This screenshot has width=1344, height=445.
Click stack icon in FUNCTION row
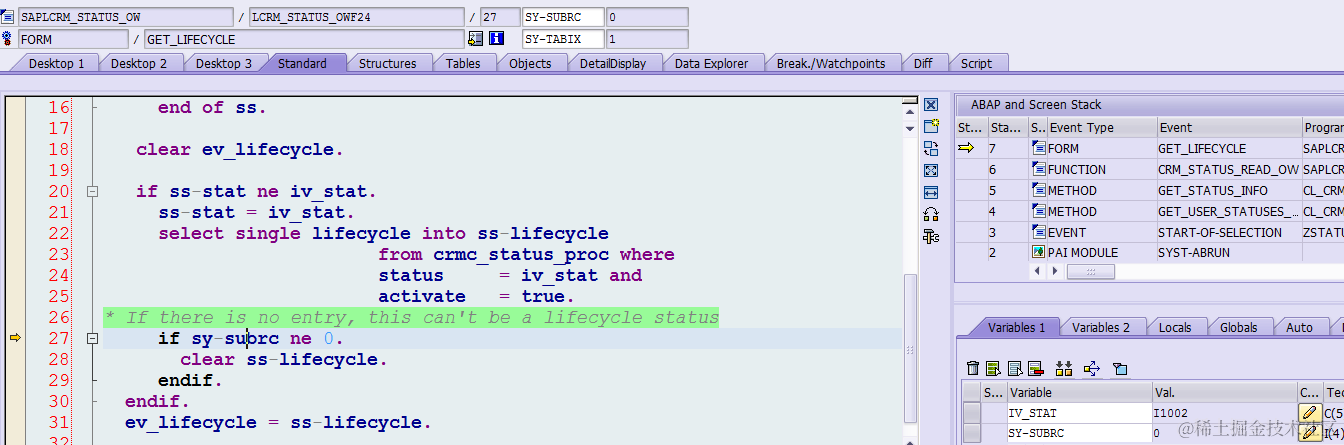[x=1038, y=169]
